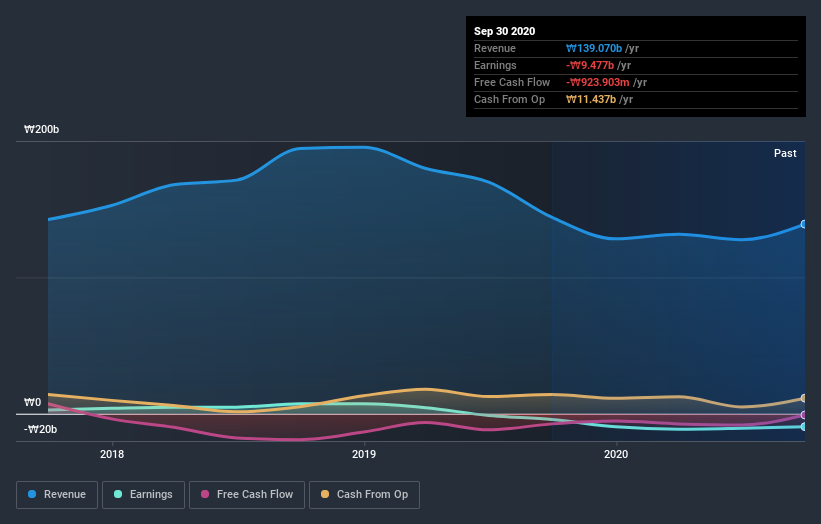Click the Earnings row label in tooltip

pos(495,65)
